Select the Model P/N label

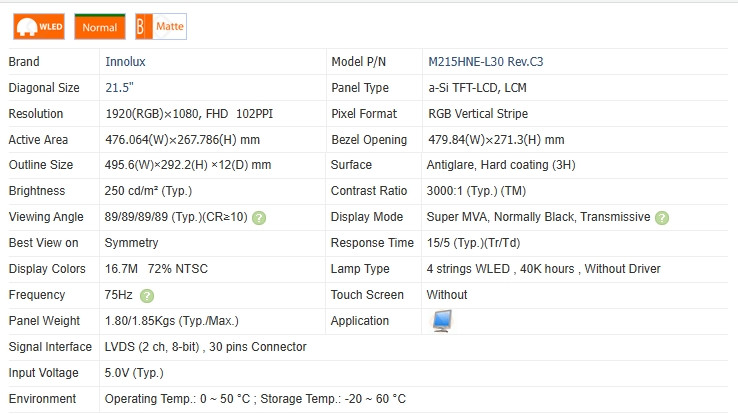(359, 62)
